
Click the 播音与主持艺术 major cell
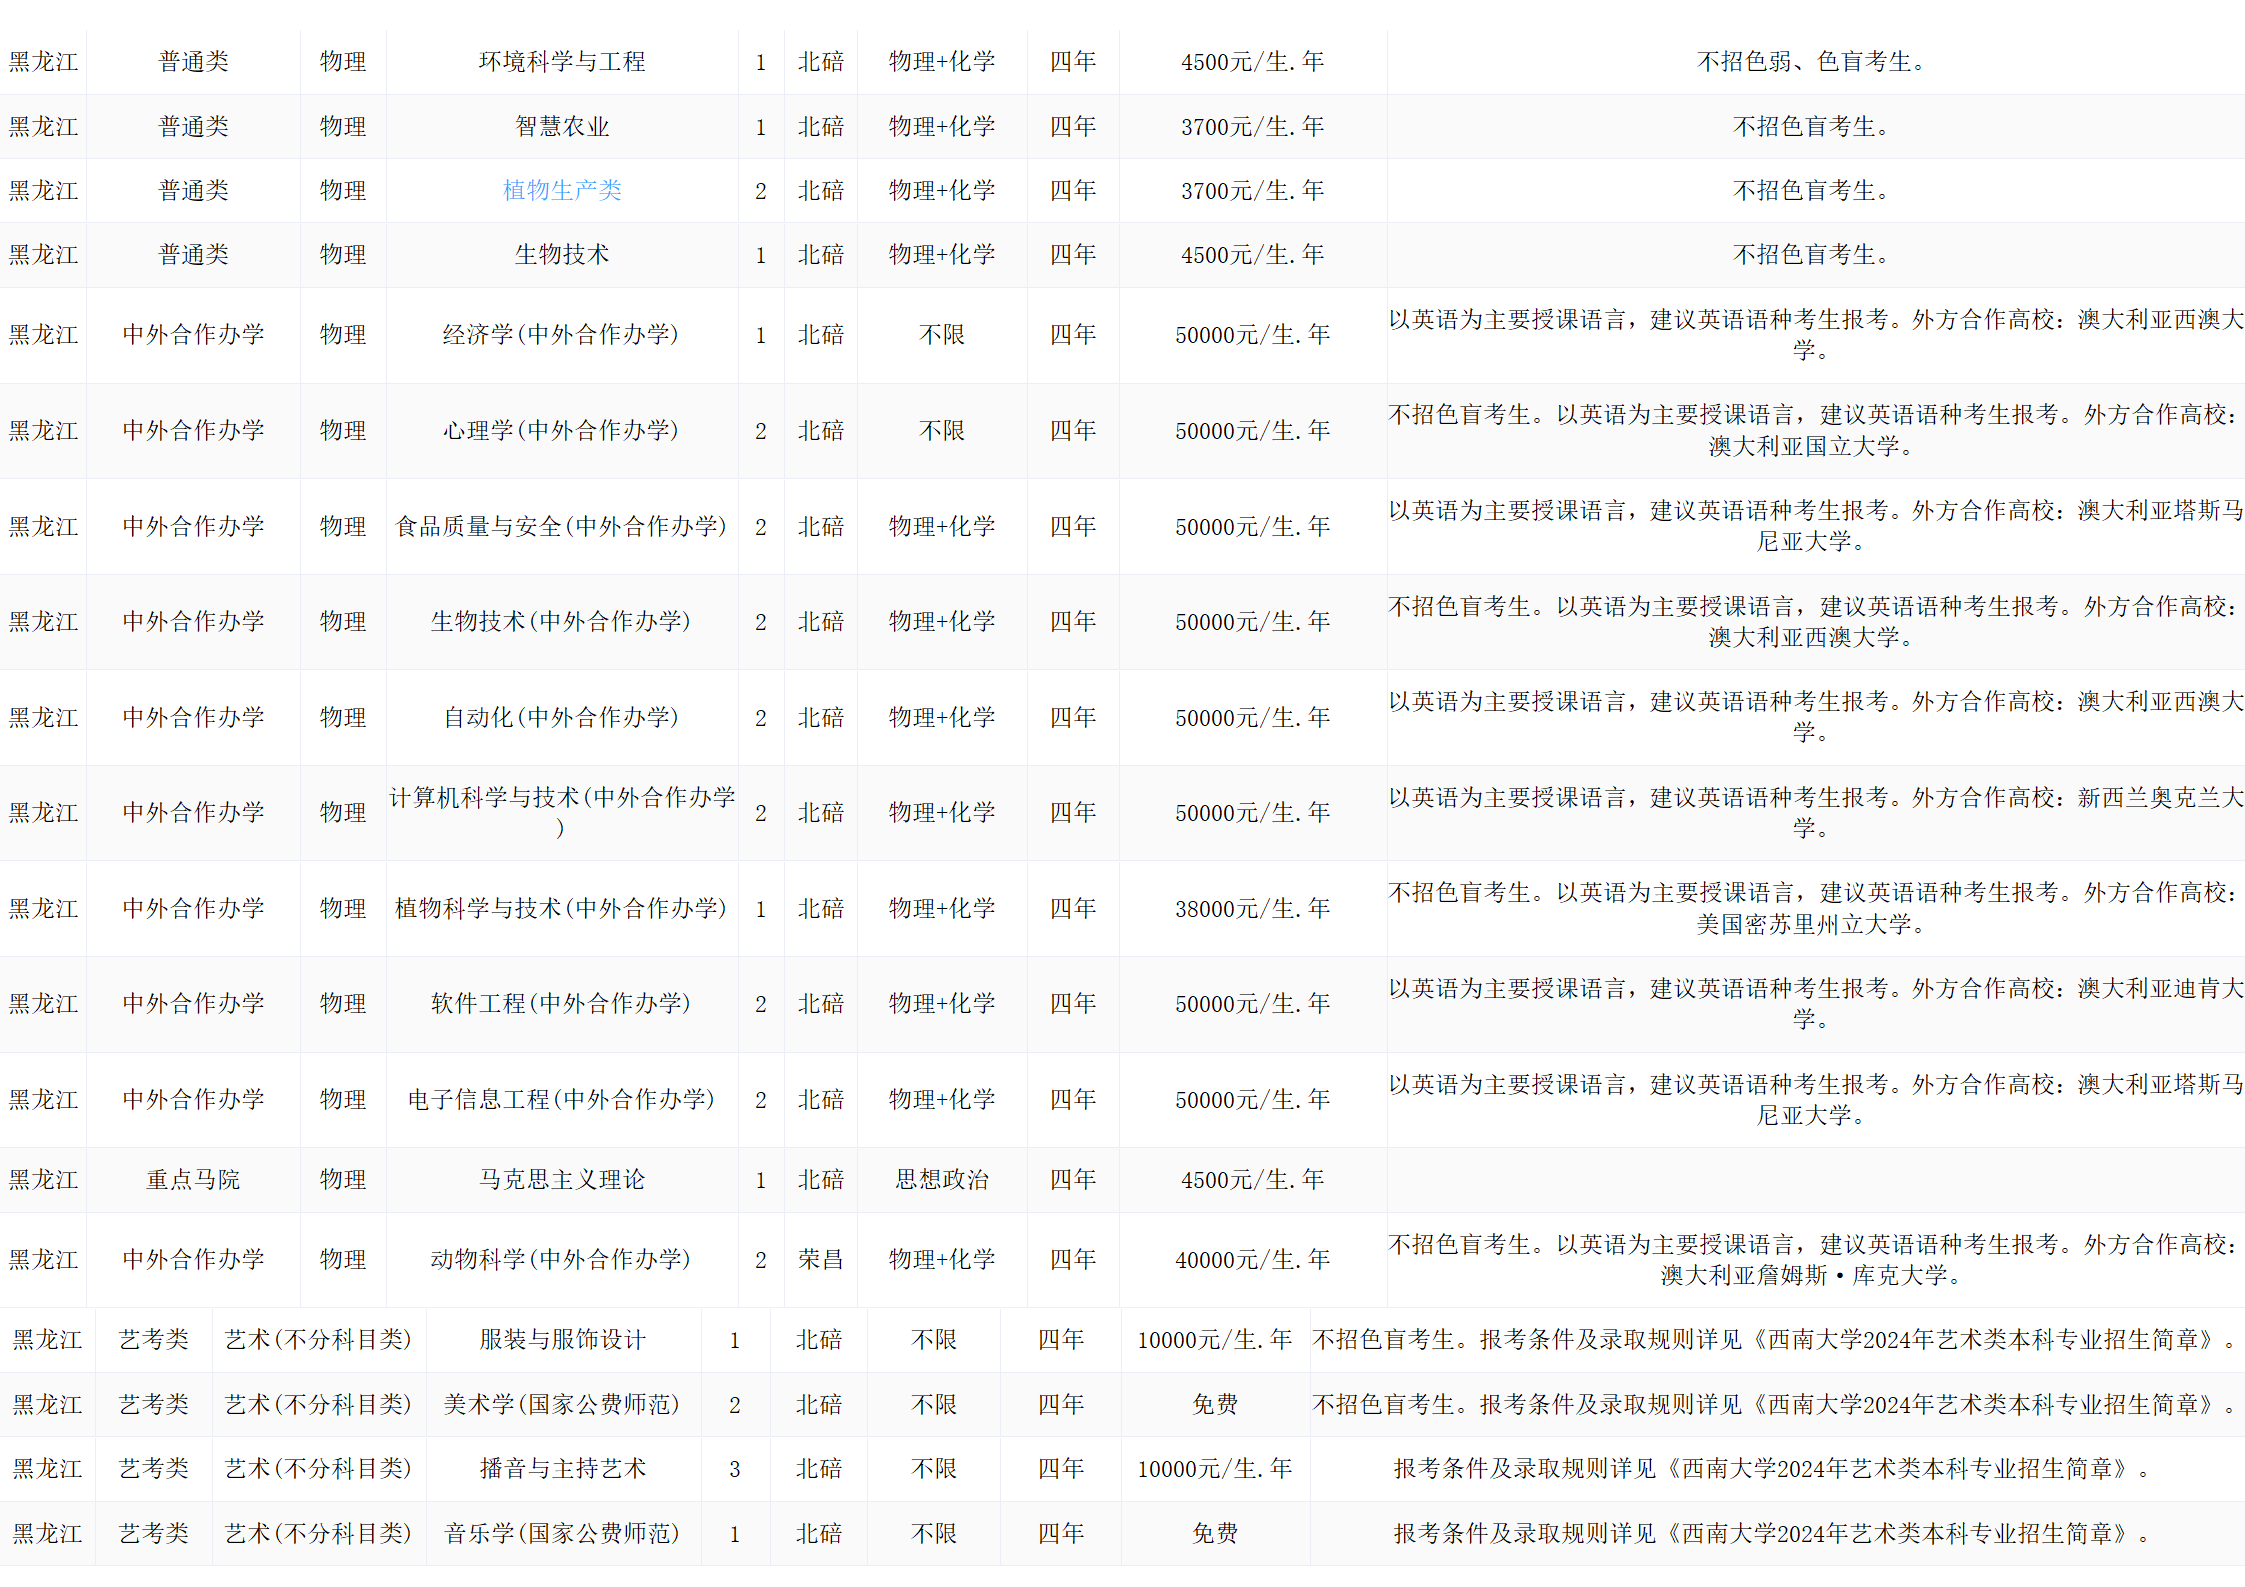tap(563, 1468)
